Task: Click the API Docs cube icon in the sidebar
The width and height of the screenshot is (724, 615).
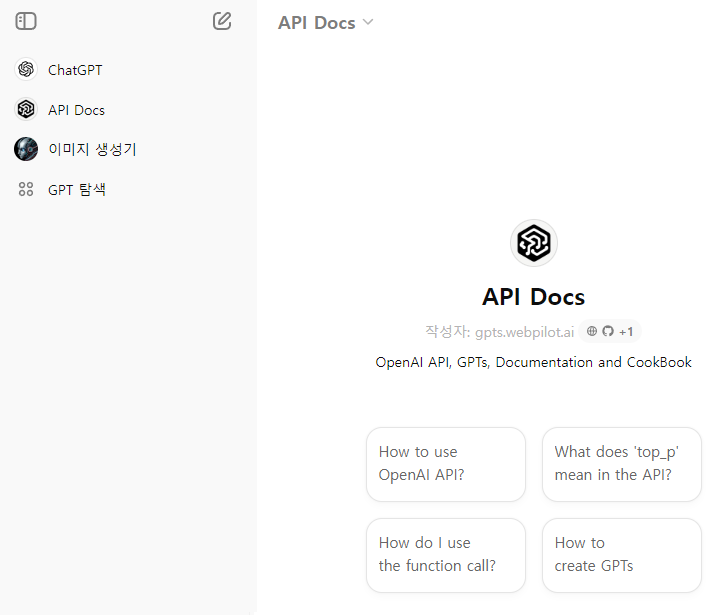Action: click(x=26, y=110)
